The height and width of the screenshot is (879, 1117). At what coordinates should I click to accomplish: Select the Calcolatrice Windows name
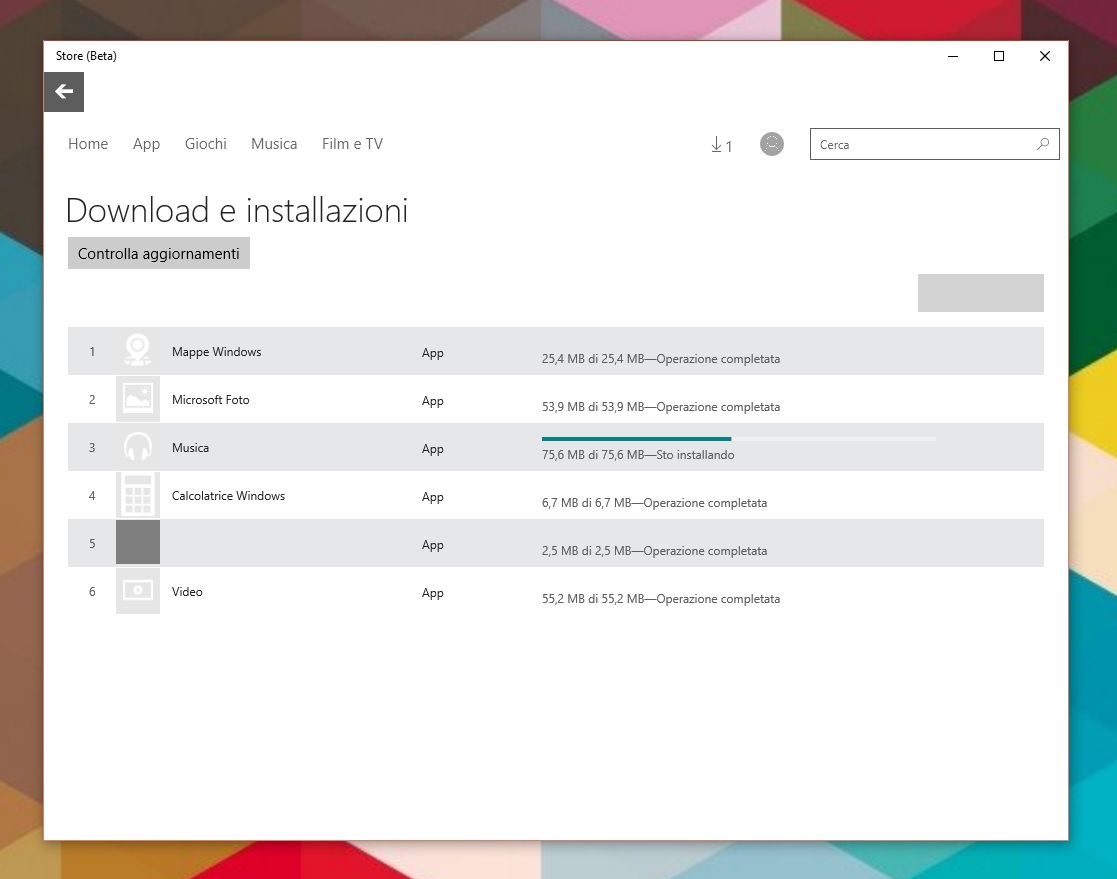pos(228,496)
